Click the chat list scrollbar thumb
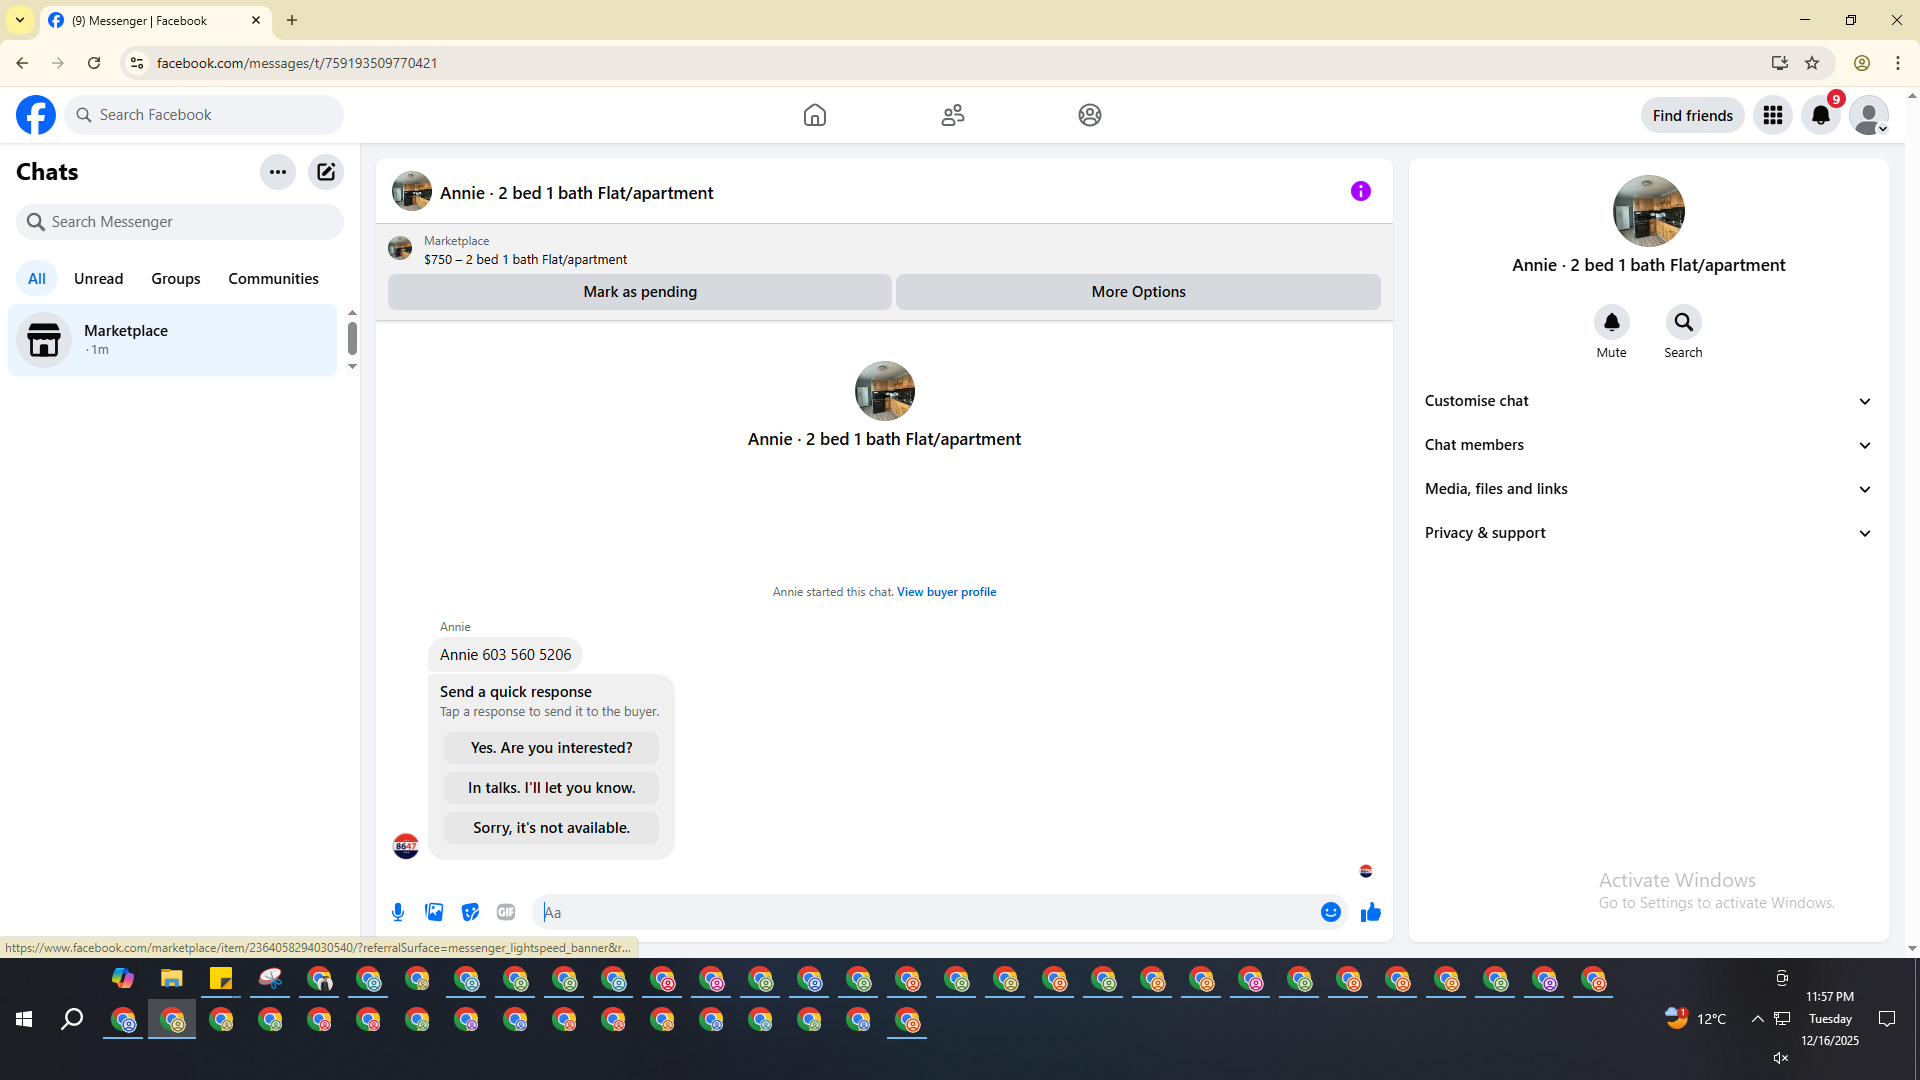This screenshot has height=1080, width=1920. tap(352, 338)
